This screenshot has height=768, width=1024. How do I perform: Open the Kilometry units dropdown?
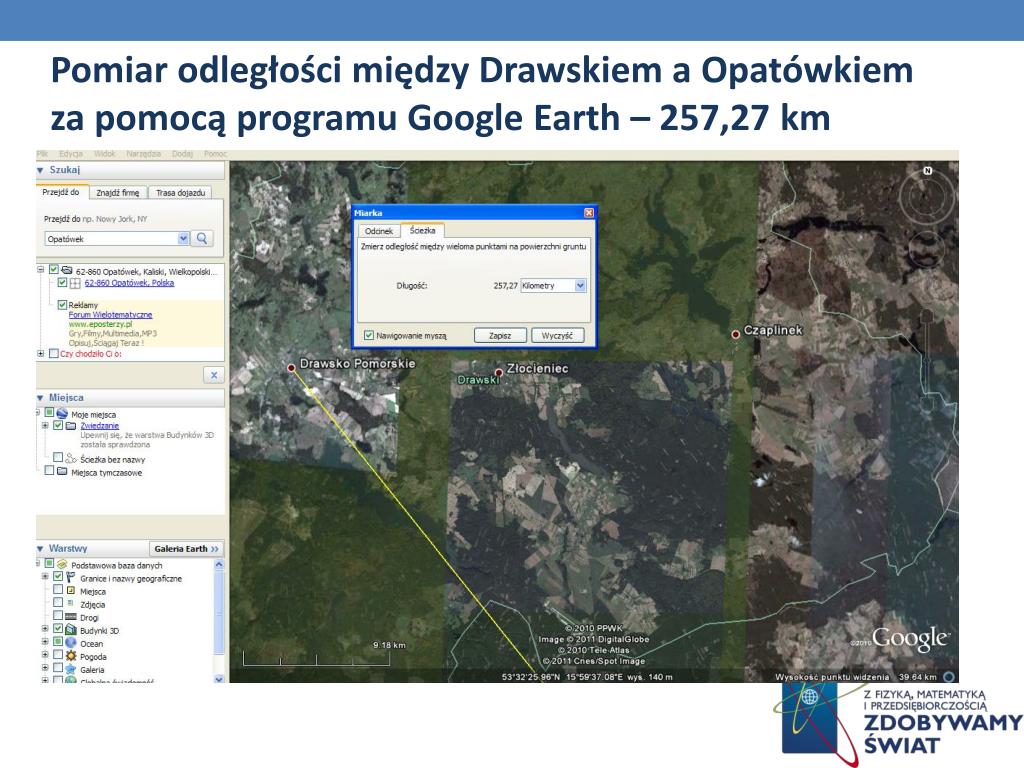point(580,285)
